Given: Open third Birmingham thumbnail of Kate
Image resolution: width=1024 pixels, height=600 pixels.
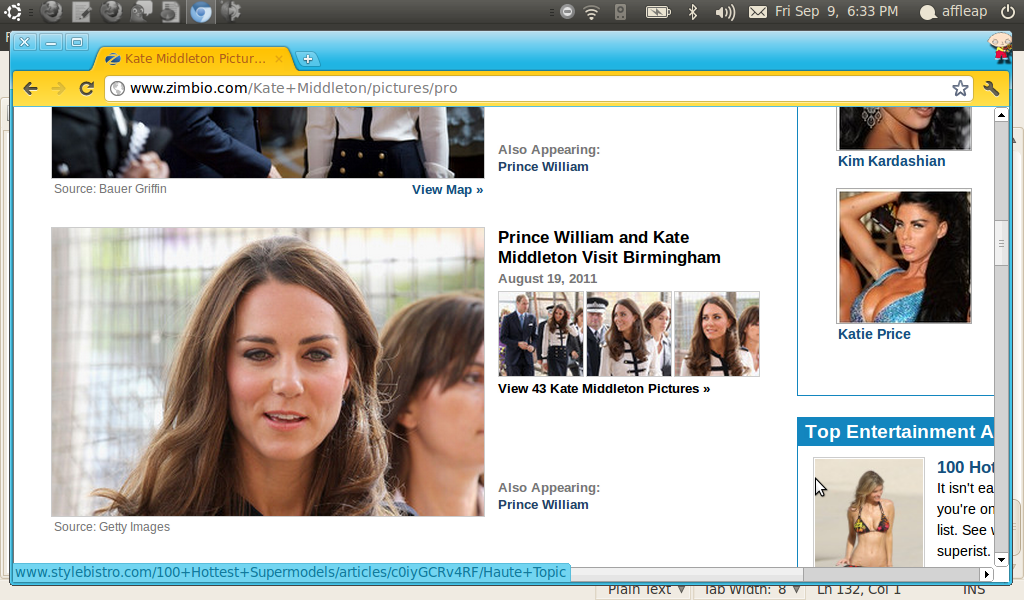Looking at the screenshot, I should pos(716,334).
